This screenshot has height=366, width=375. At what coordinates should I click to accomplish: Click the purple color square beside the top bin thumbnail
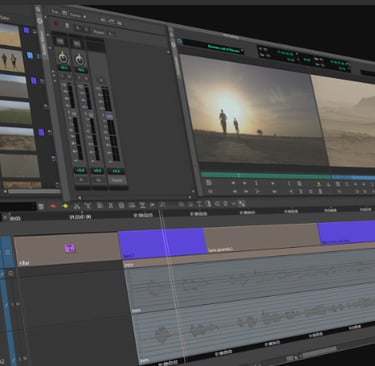[26, 30]
